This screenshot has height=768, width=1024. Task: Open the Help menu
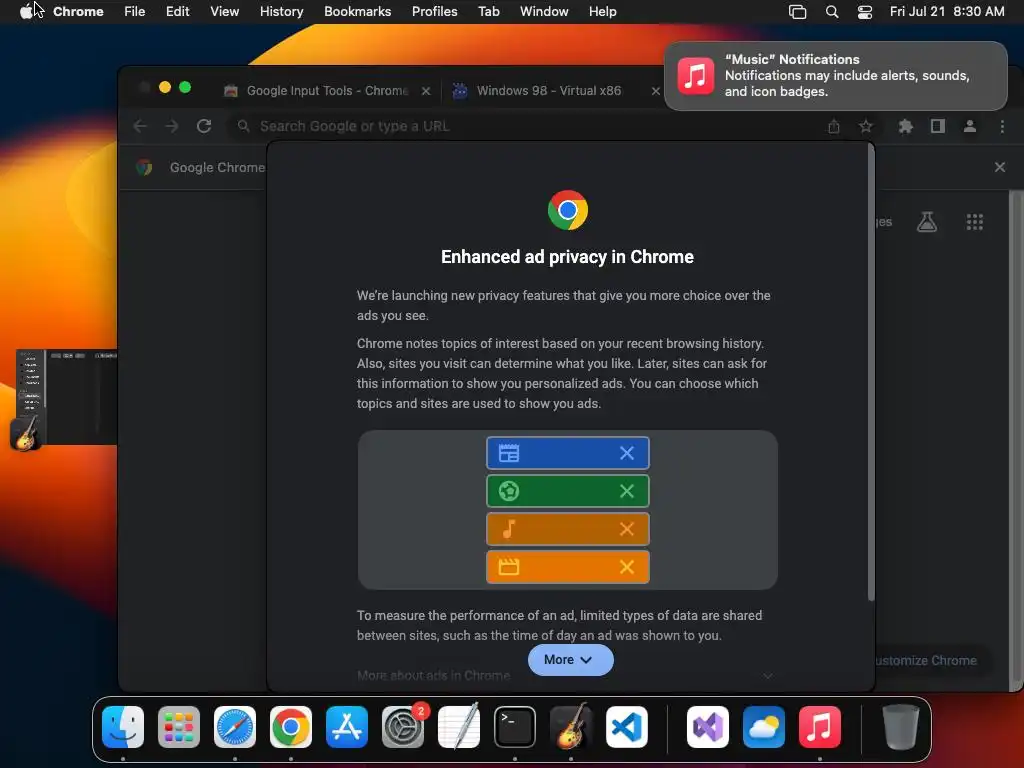pos(602,12)
